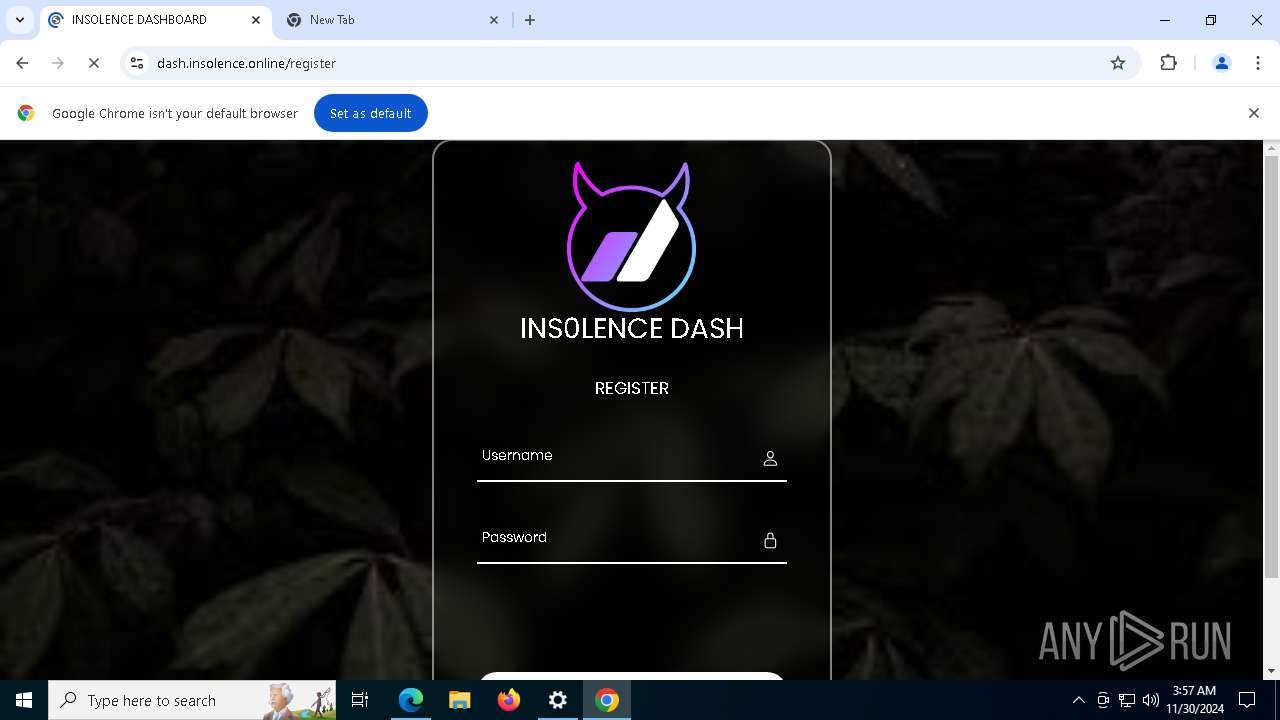Launch Microsoft Edge from taskbar
Image resolution: width=1280 pixels, height=720 pixels.
coord(411,700)
